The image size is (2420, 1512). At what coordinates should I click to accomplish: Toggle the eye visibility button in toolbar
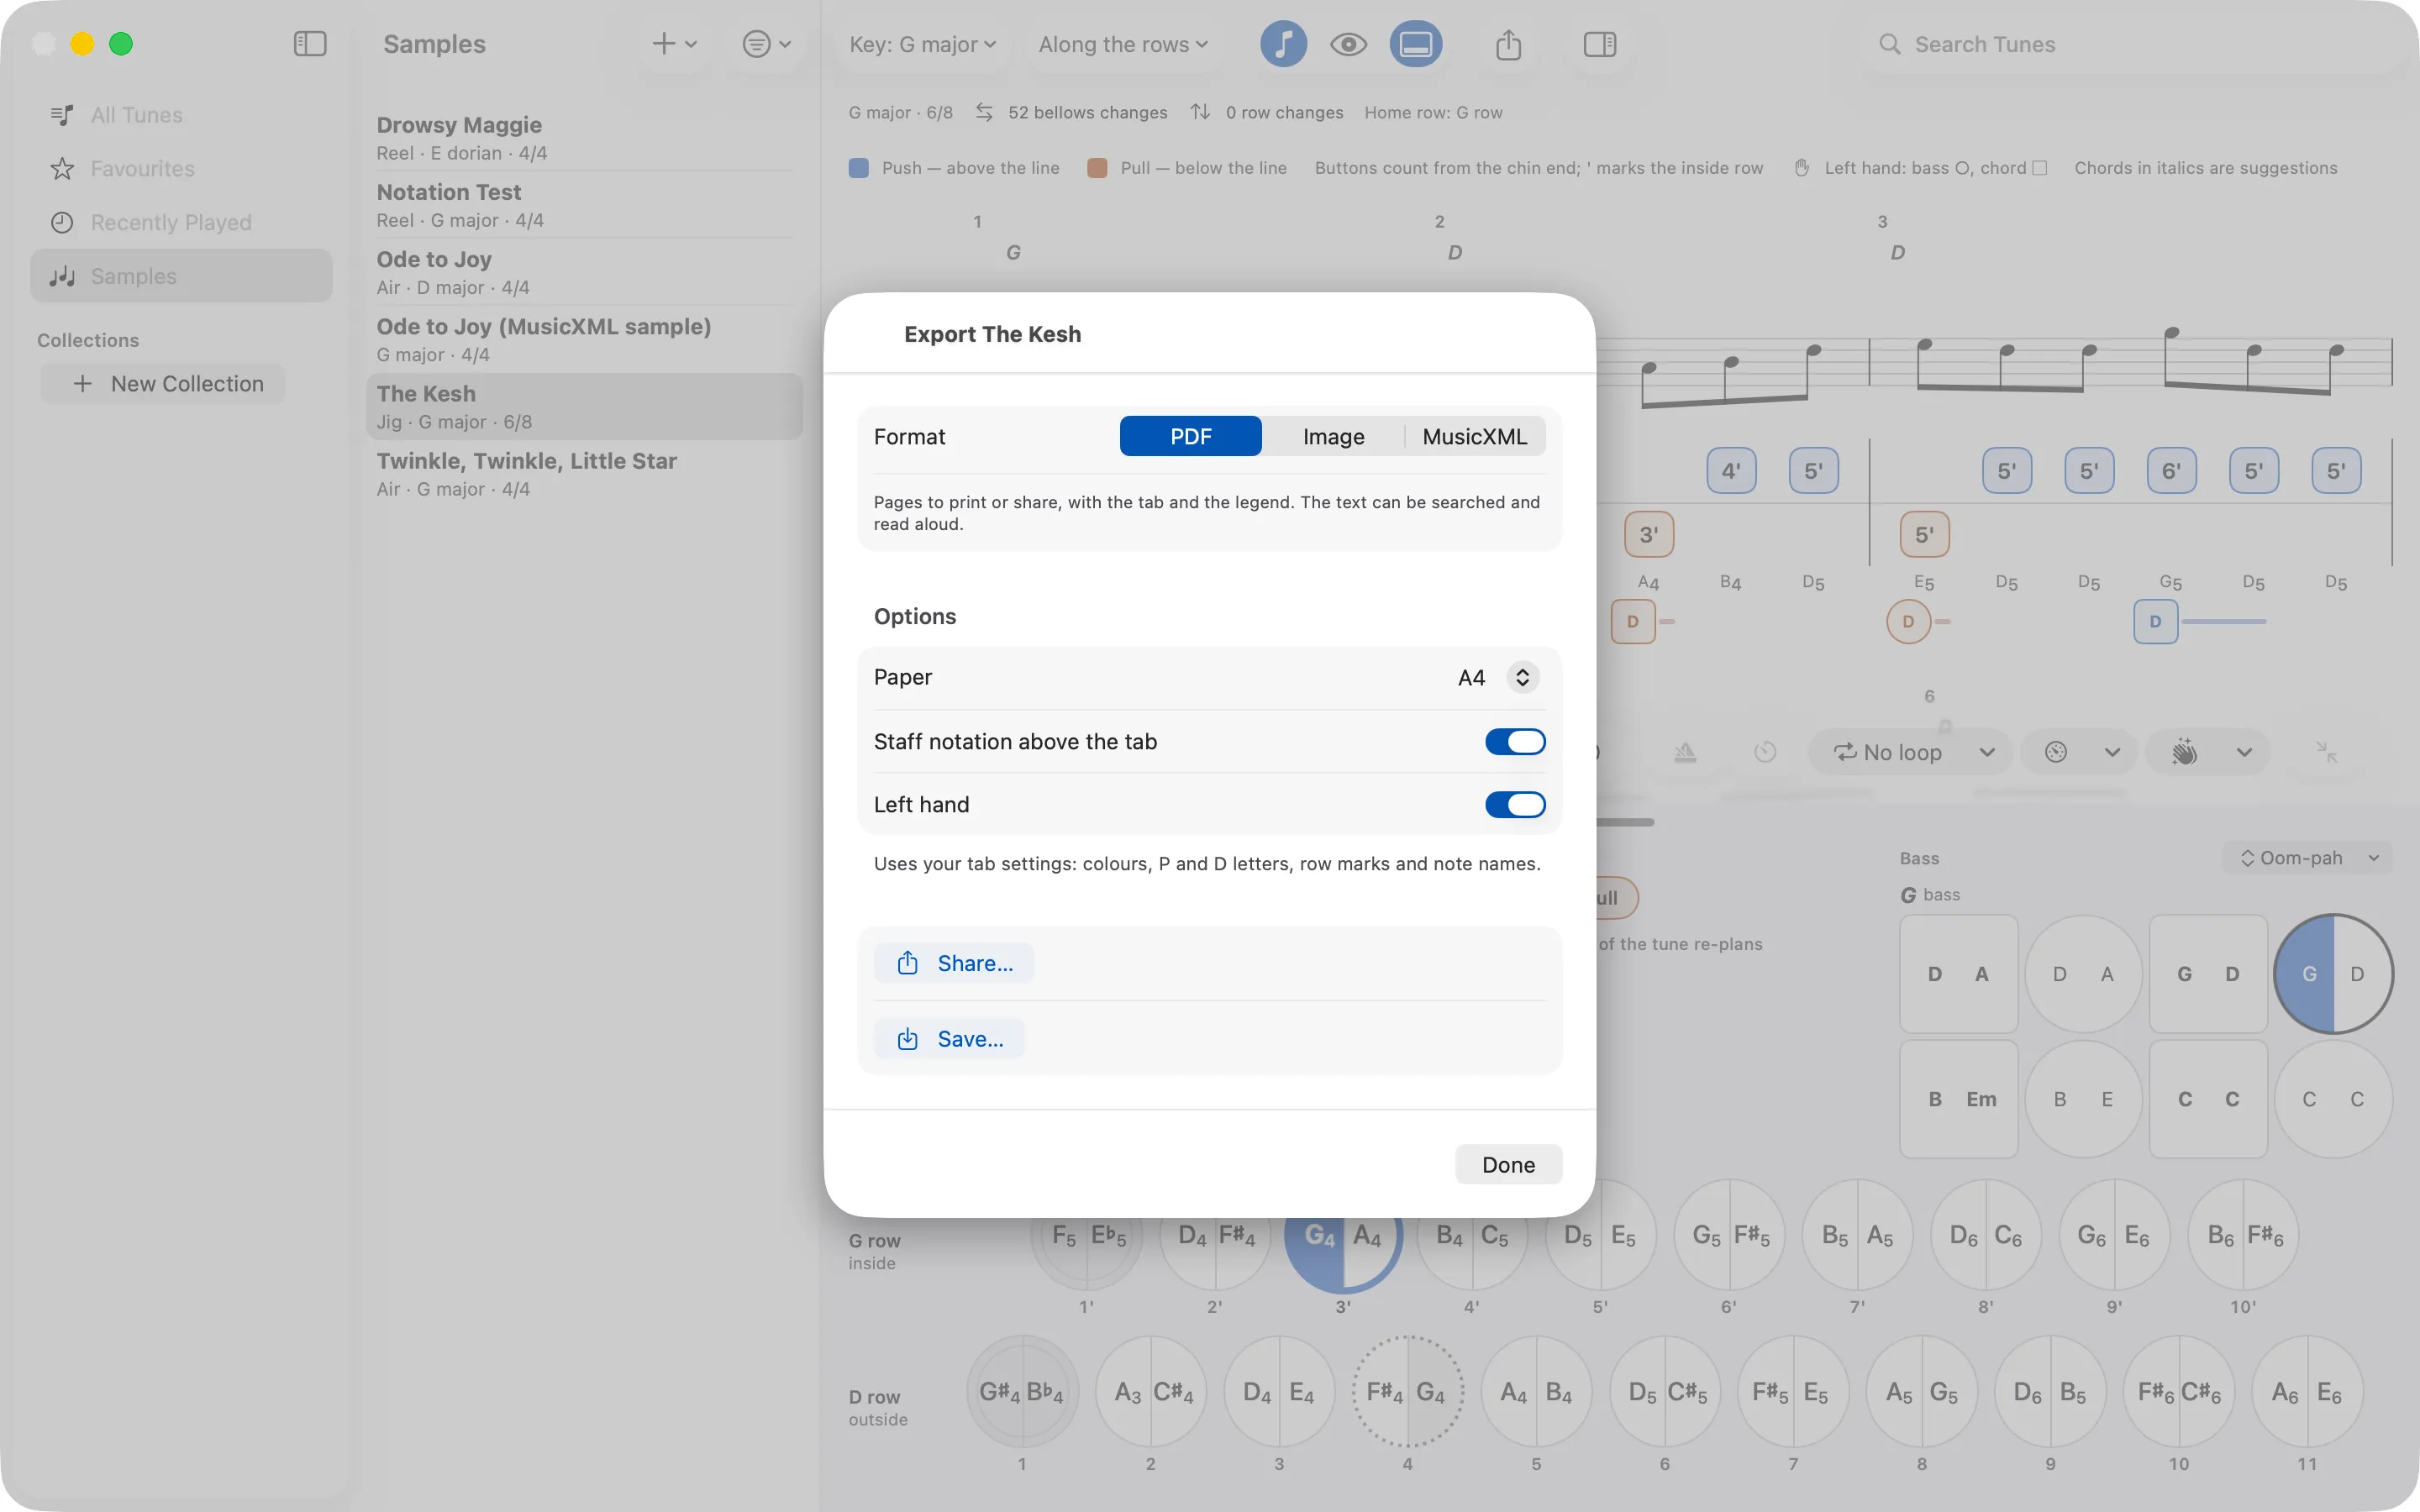point(1348,44)
